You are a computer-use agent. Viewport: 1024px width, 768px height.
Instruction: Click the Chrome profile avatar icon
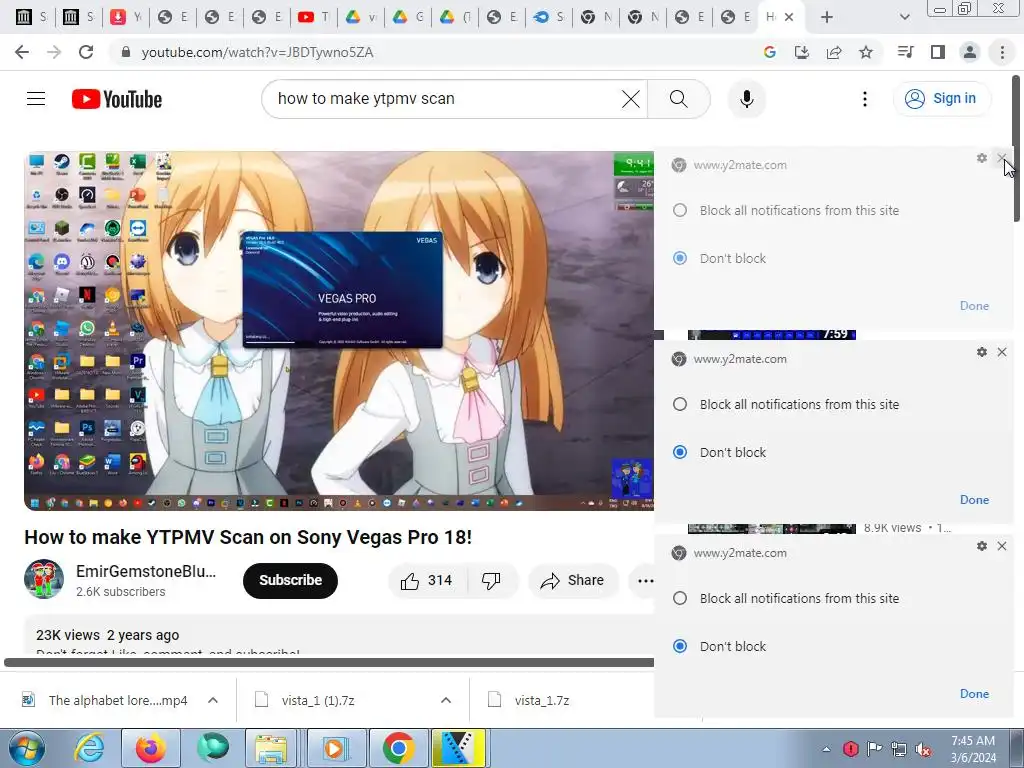tap(970, 52)
